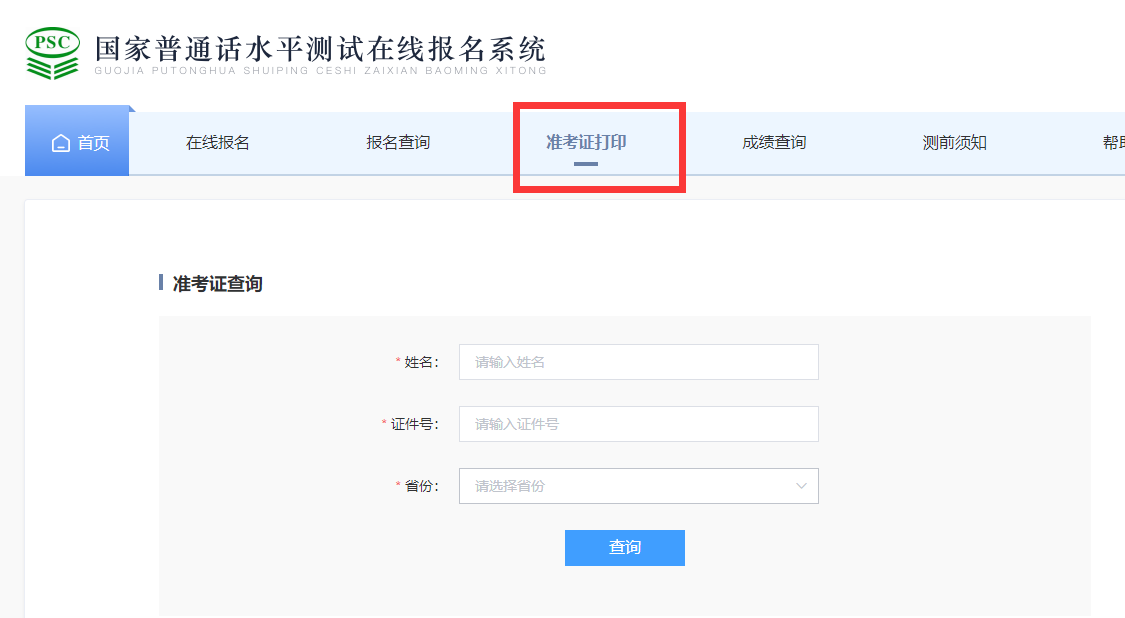The height and width of the screenshot is (618, 1125).
Task: Select the 准考证打印 tab
Action: pos(586,142)
